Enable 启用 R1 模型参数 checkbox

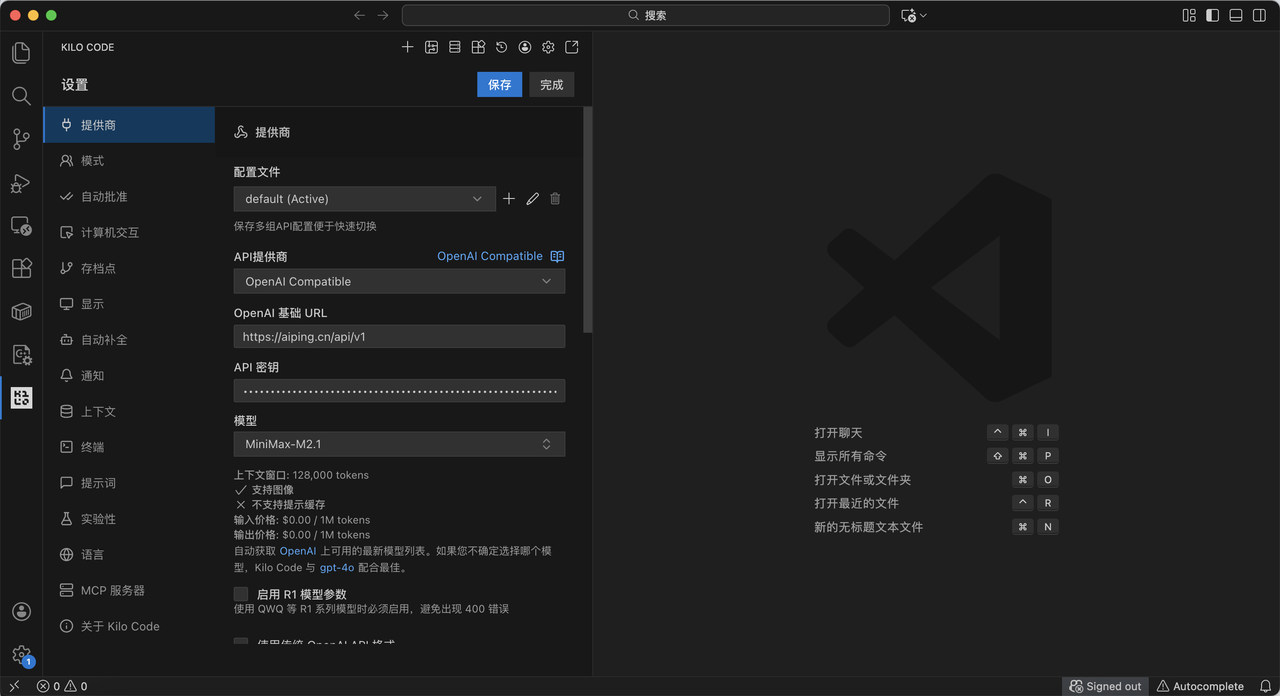[240, 593]
